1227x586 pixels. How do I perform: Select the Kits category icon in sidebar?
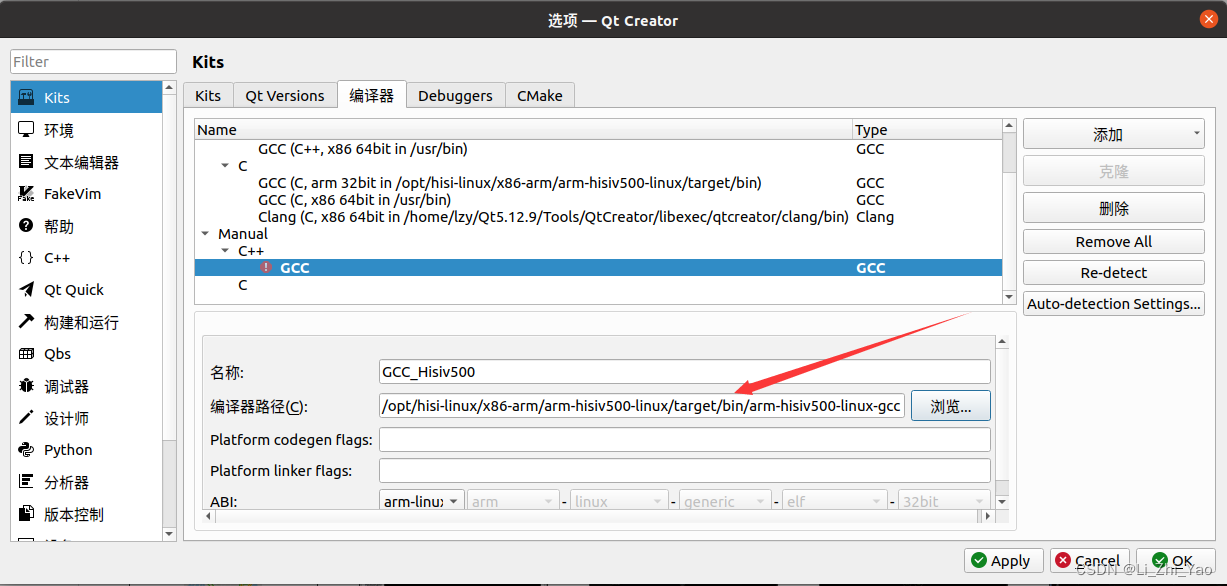coord(27,97)
